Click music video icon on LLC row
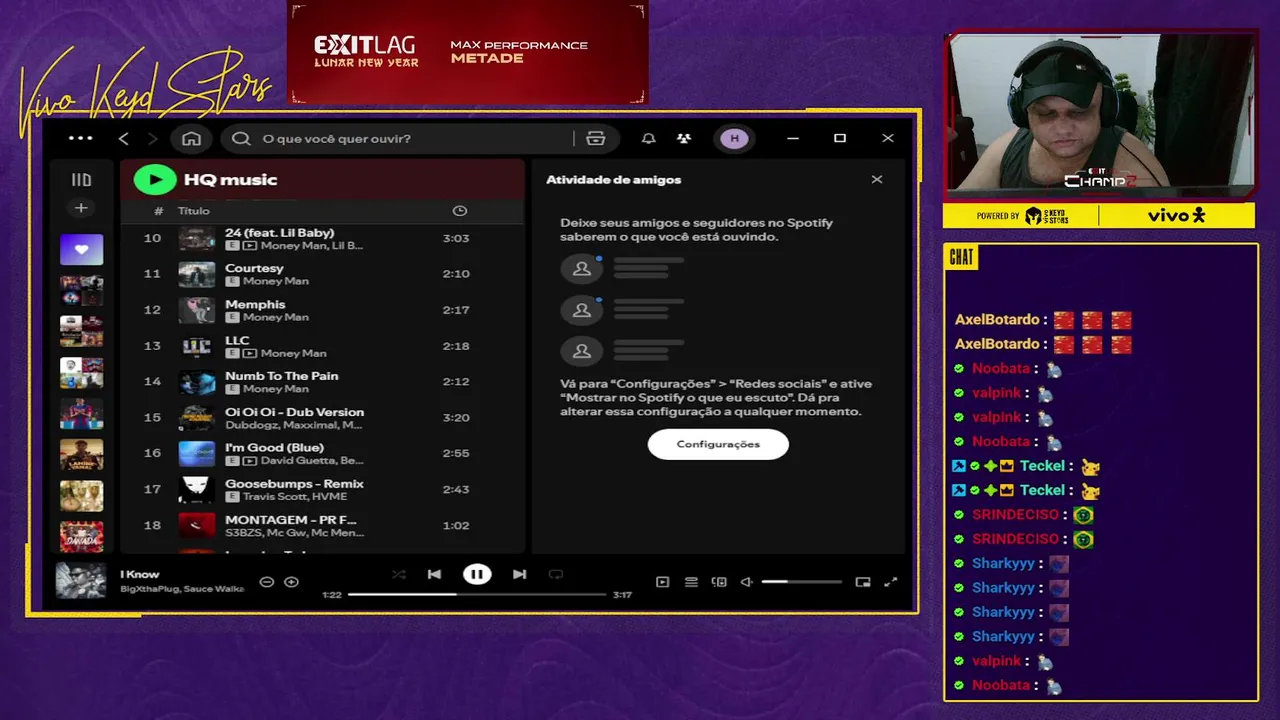 click(250, 353)
